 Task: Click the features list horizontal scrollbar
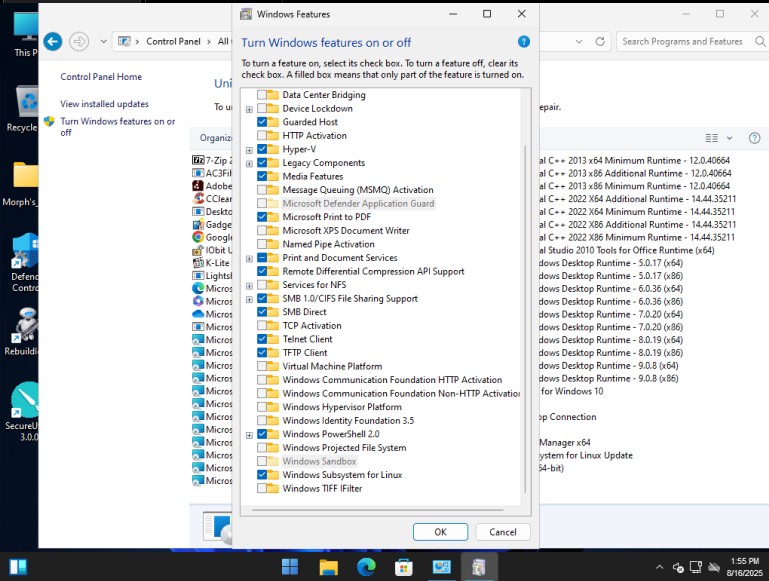(378, 510)
